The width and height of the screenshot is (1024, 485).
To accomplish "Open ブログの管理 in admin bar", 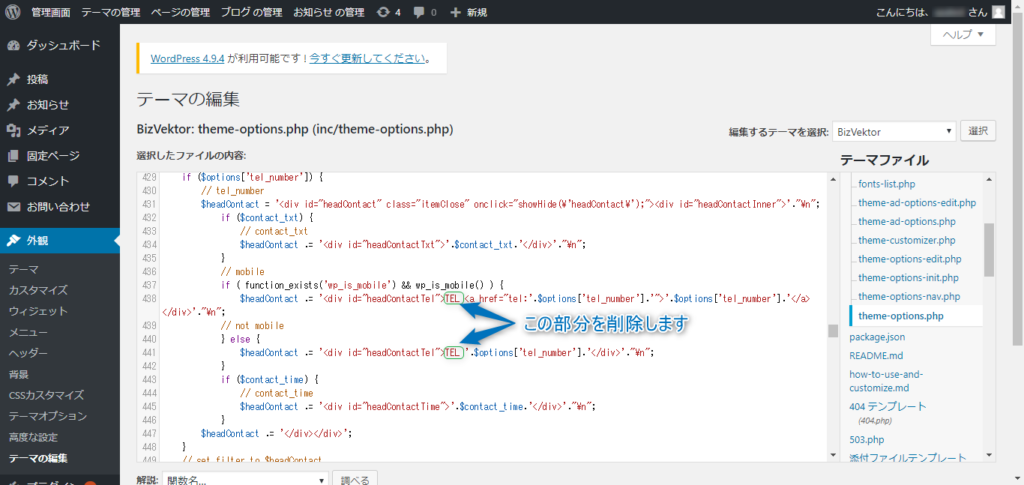I will (x=251, y=12).
